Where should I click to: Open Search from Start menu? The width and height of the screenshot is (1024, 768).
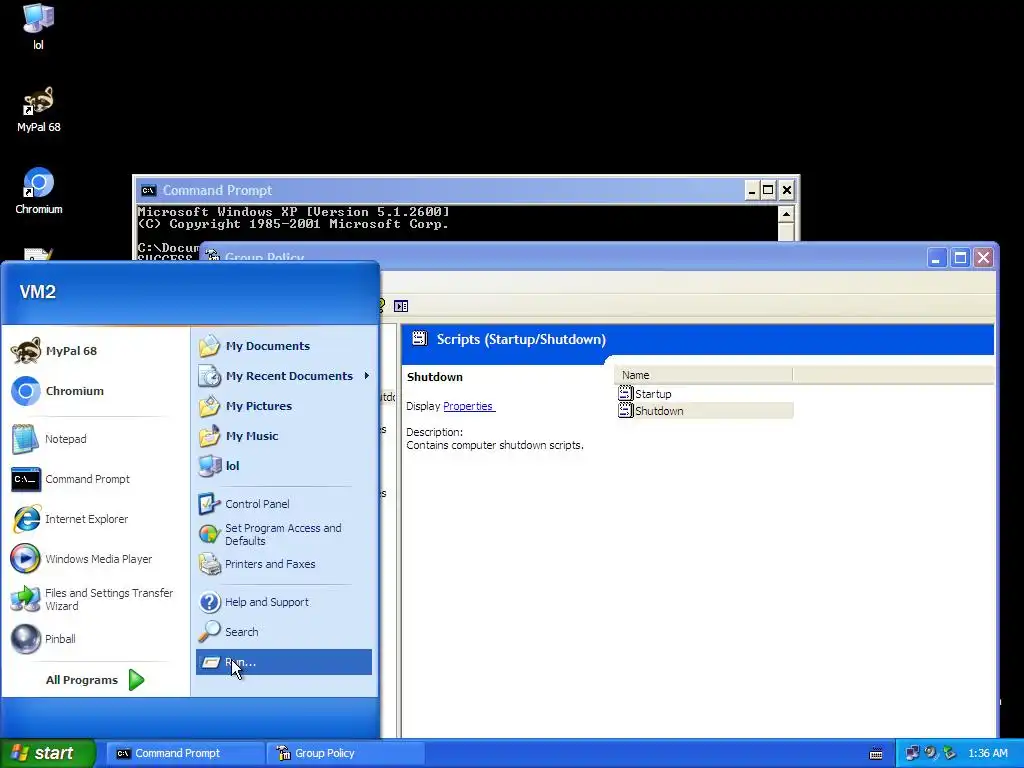[283, 632]
